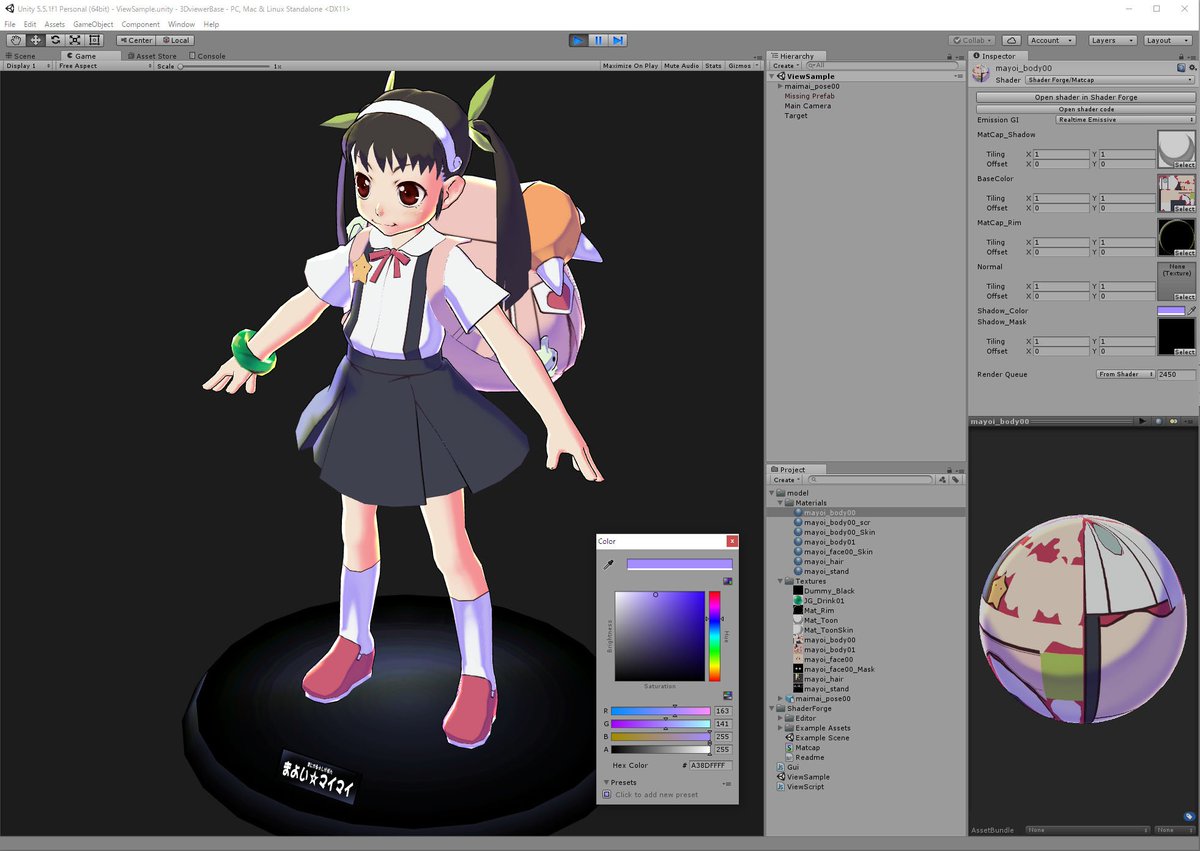The width and height of the screenshot is (1200, 851).
Task: Toggle the Hierarchy panel lock icon
Action: coord(949,56)
